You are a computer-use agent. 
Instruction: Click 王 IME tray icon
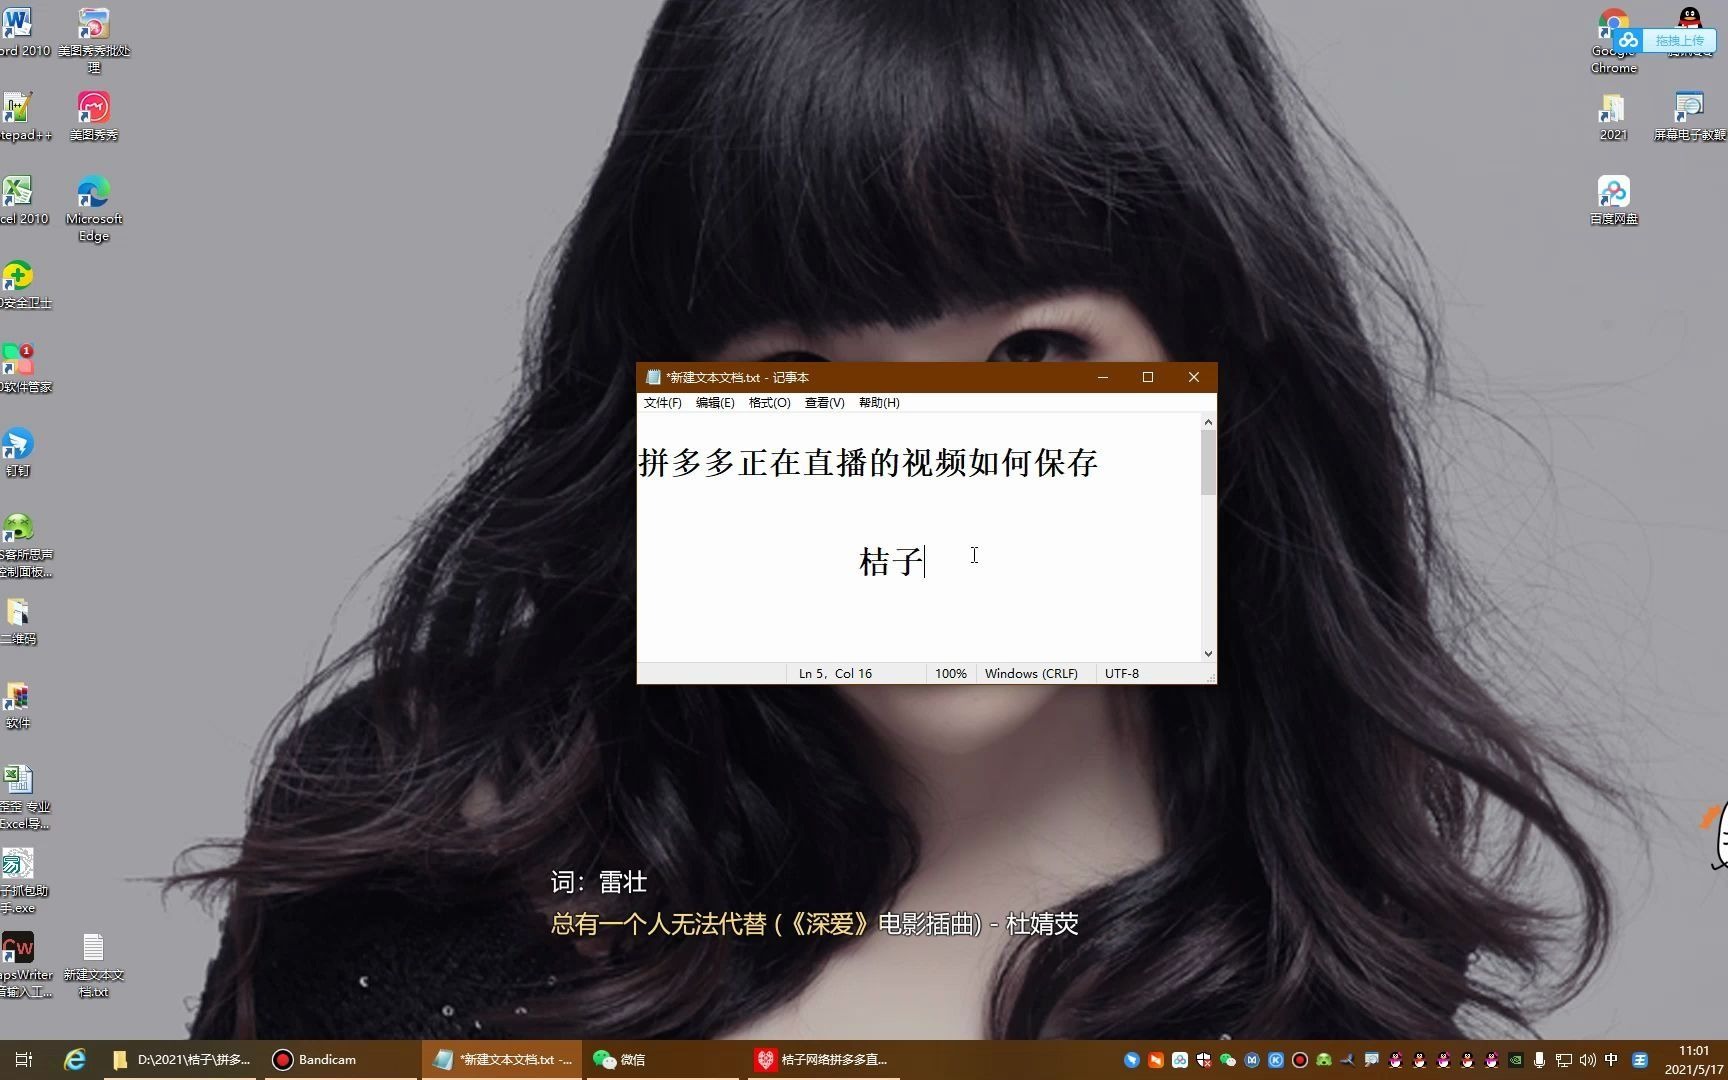point(1640,1060)
